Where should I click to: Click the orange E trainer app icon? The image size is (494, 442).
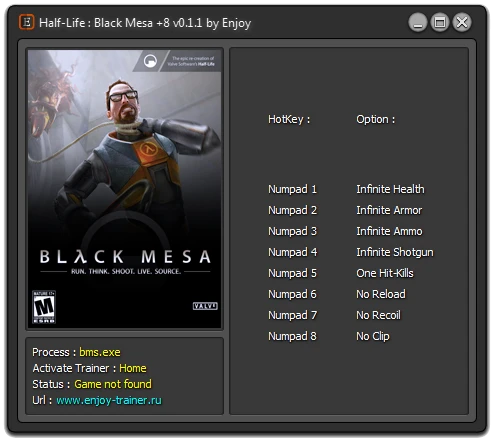click(x=26, y=22)
